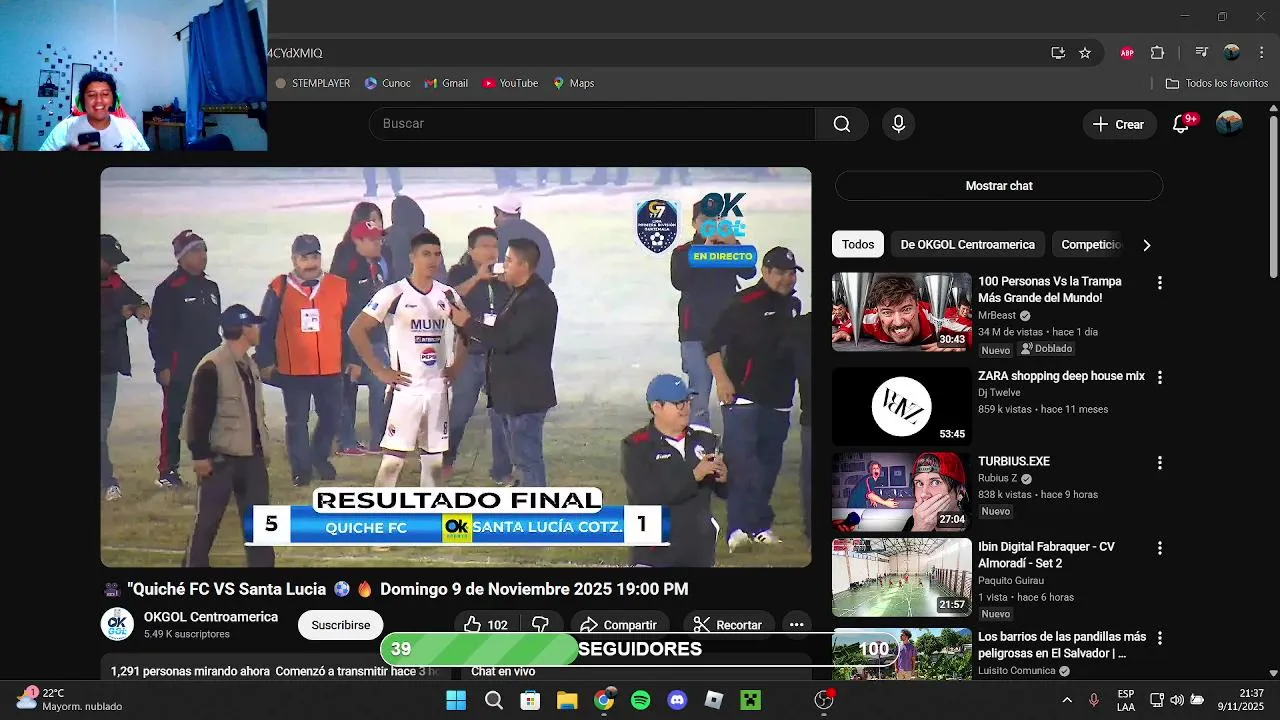Open the TURBIUS.EXE video thumbnail

pyautogui.click(x=901, y=492)
